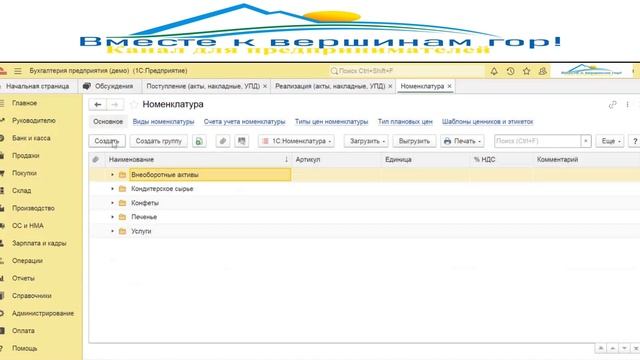Focus the global search Ctrl+Shift+F field
Image resolution: width=640 pixels, height=360 pixels.
tap(406, 71)
